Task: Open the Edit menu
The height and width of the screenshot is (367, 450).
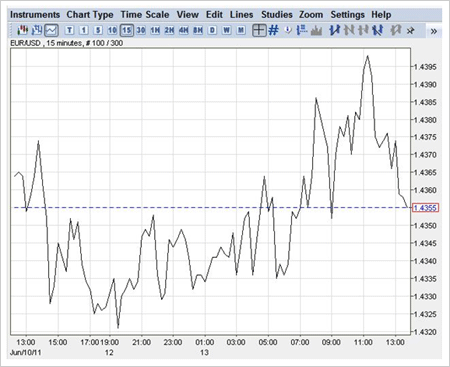Action: [214, 15]
